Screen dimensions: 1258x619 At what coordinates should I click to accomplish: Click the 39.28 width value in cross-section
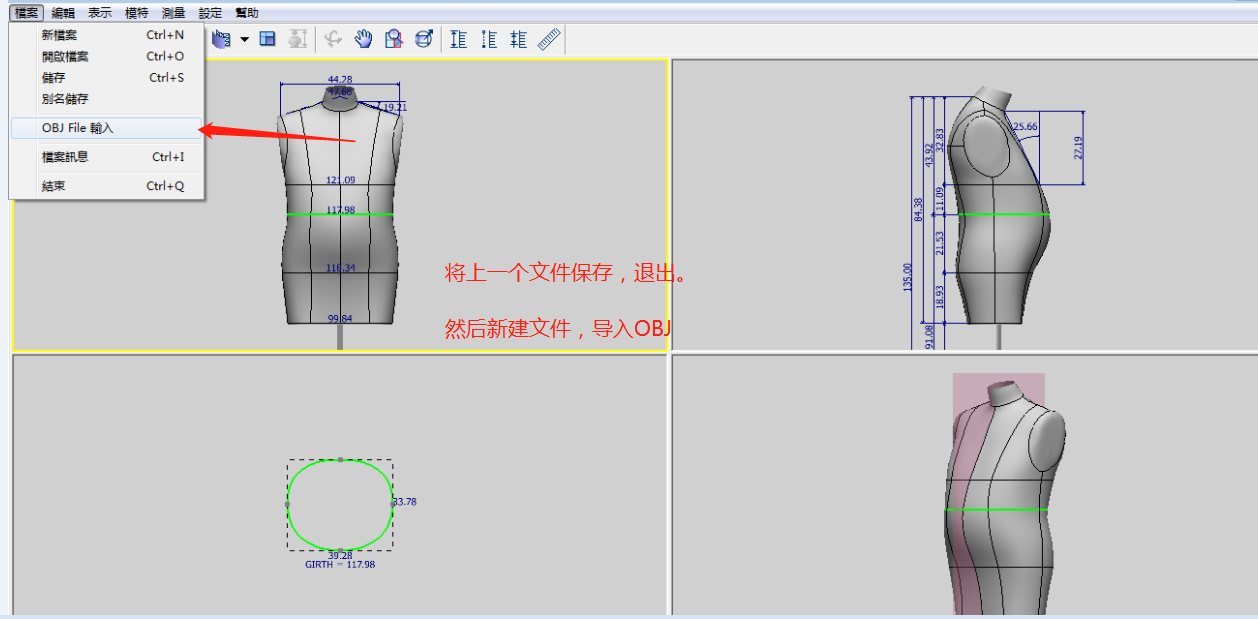point(340,554)
